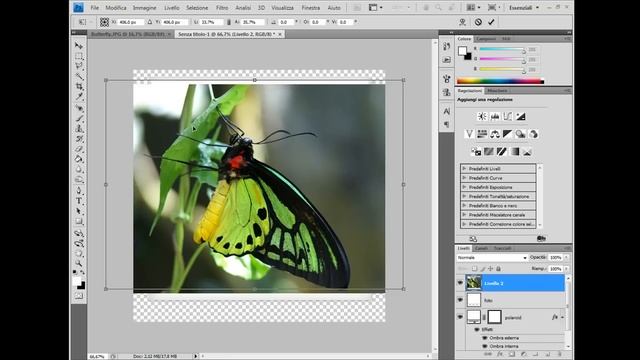
Task: Open the Essenziali workspace dropdown
Action: pos(523,8)
